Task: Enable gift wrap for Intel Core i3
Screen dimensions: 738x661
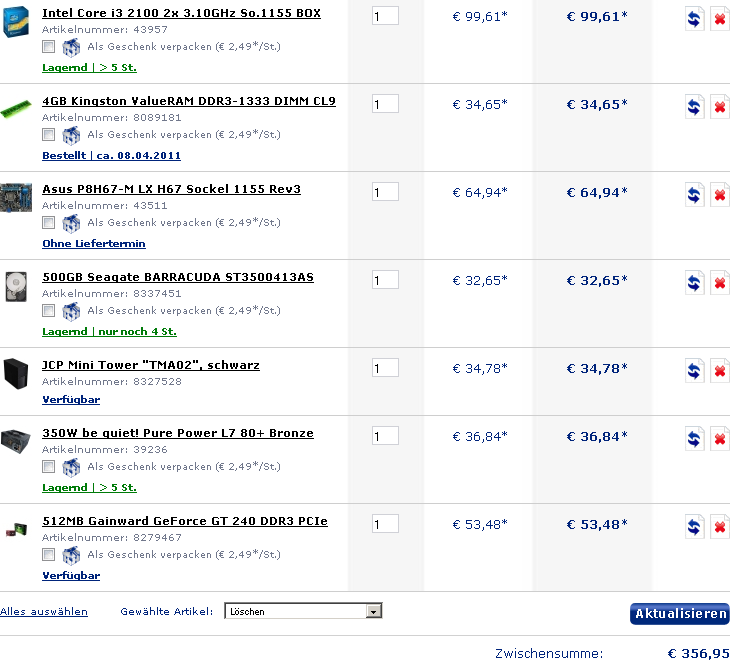Action: click(x=48, y=47)
